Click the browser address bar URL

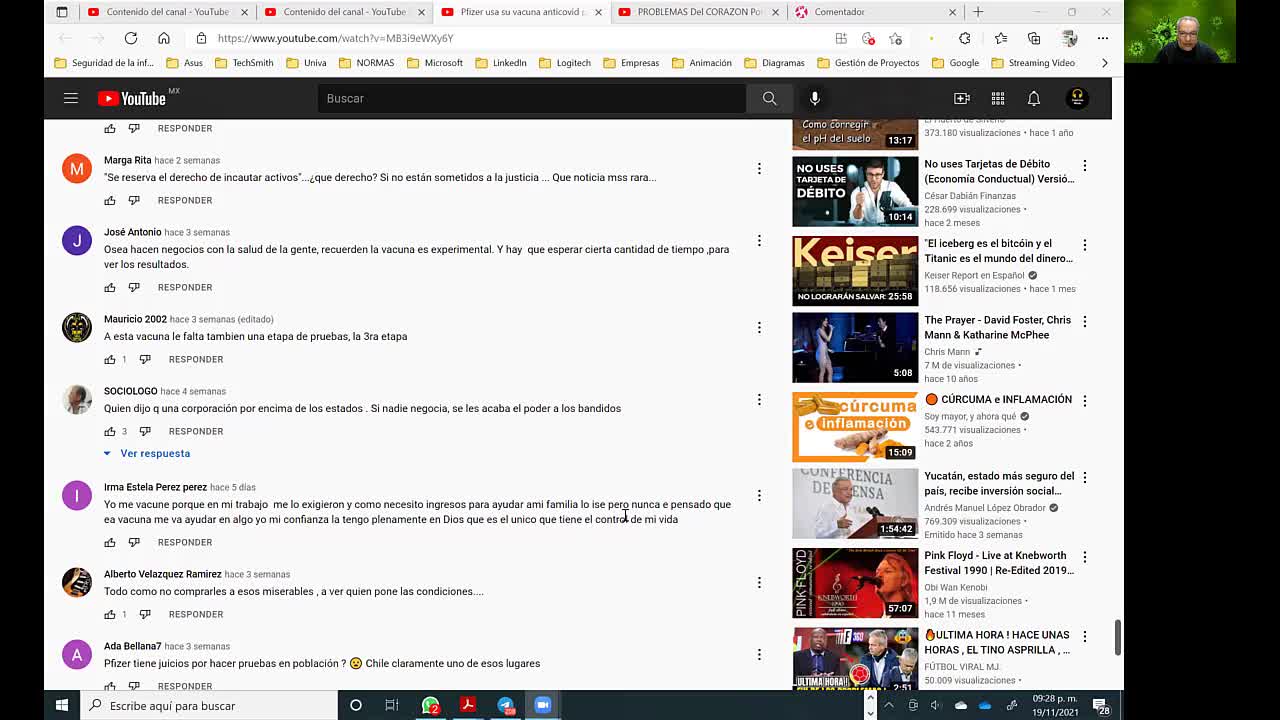[x=335, y=38]
